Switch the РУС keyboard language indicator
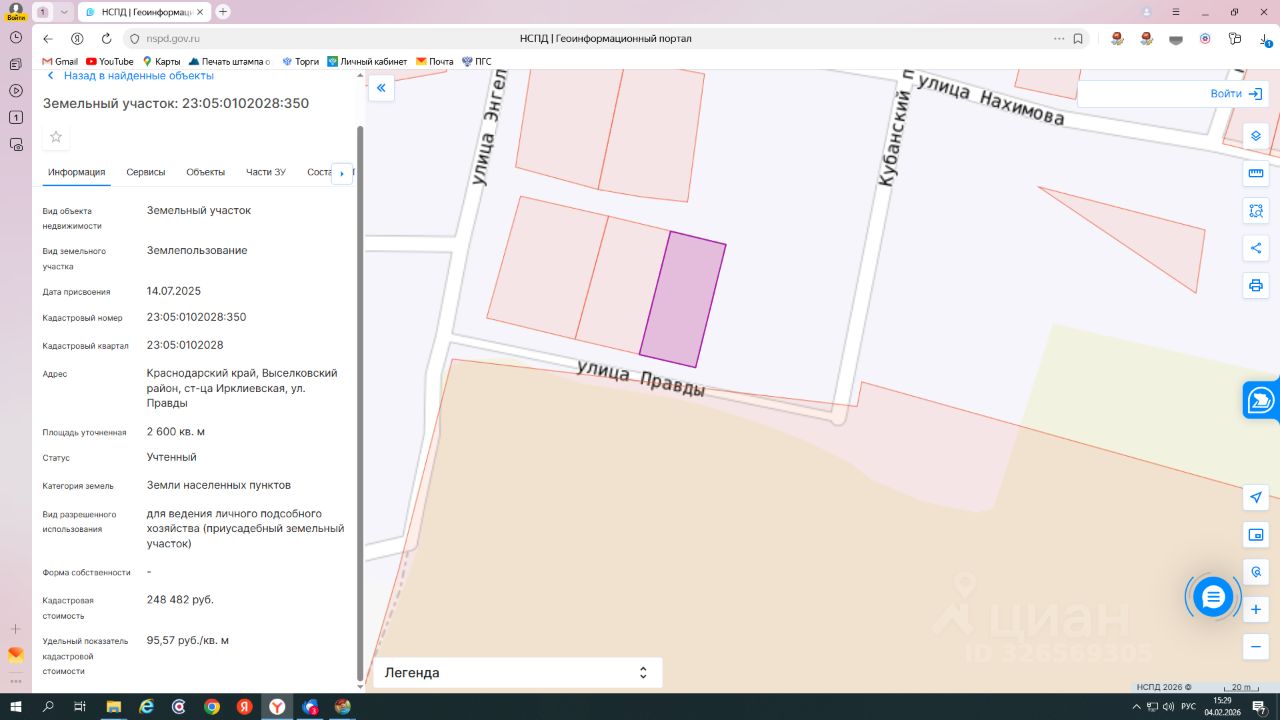 (1188, 707)
